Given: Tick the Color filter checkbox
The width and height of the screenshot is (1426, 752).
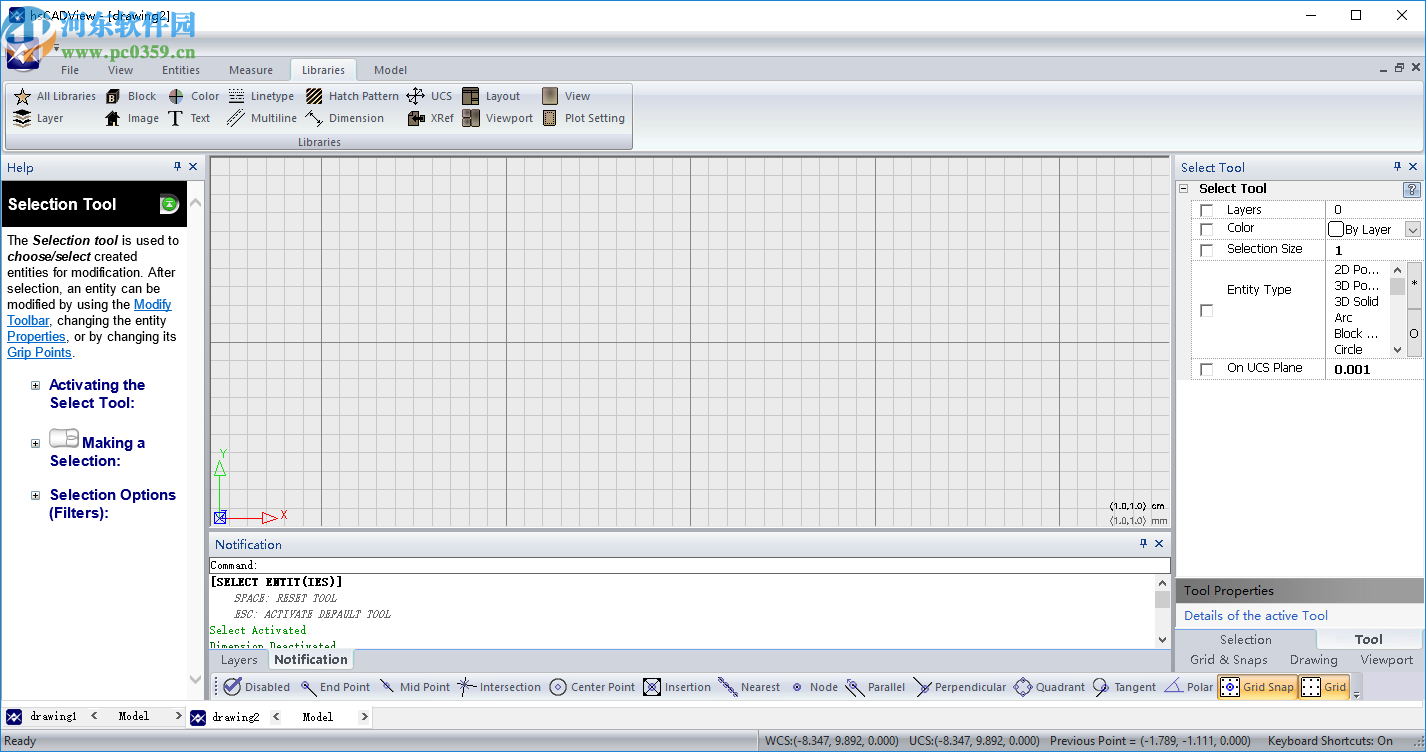Looking at the screenshot, I should coord(1207,229).
